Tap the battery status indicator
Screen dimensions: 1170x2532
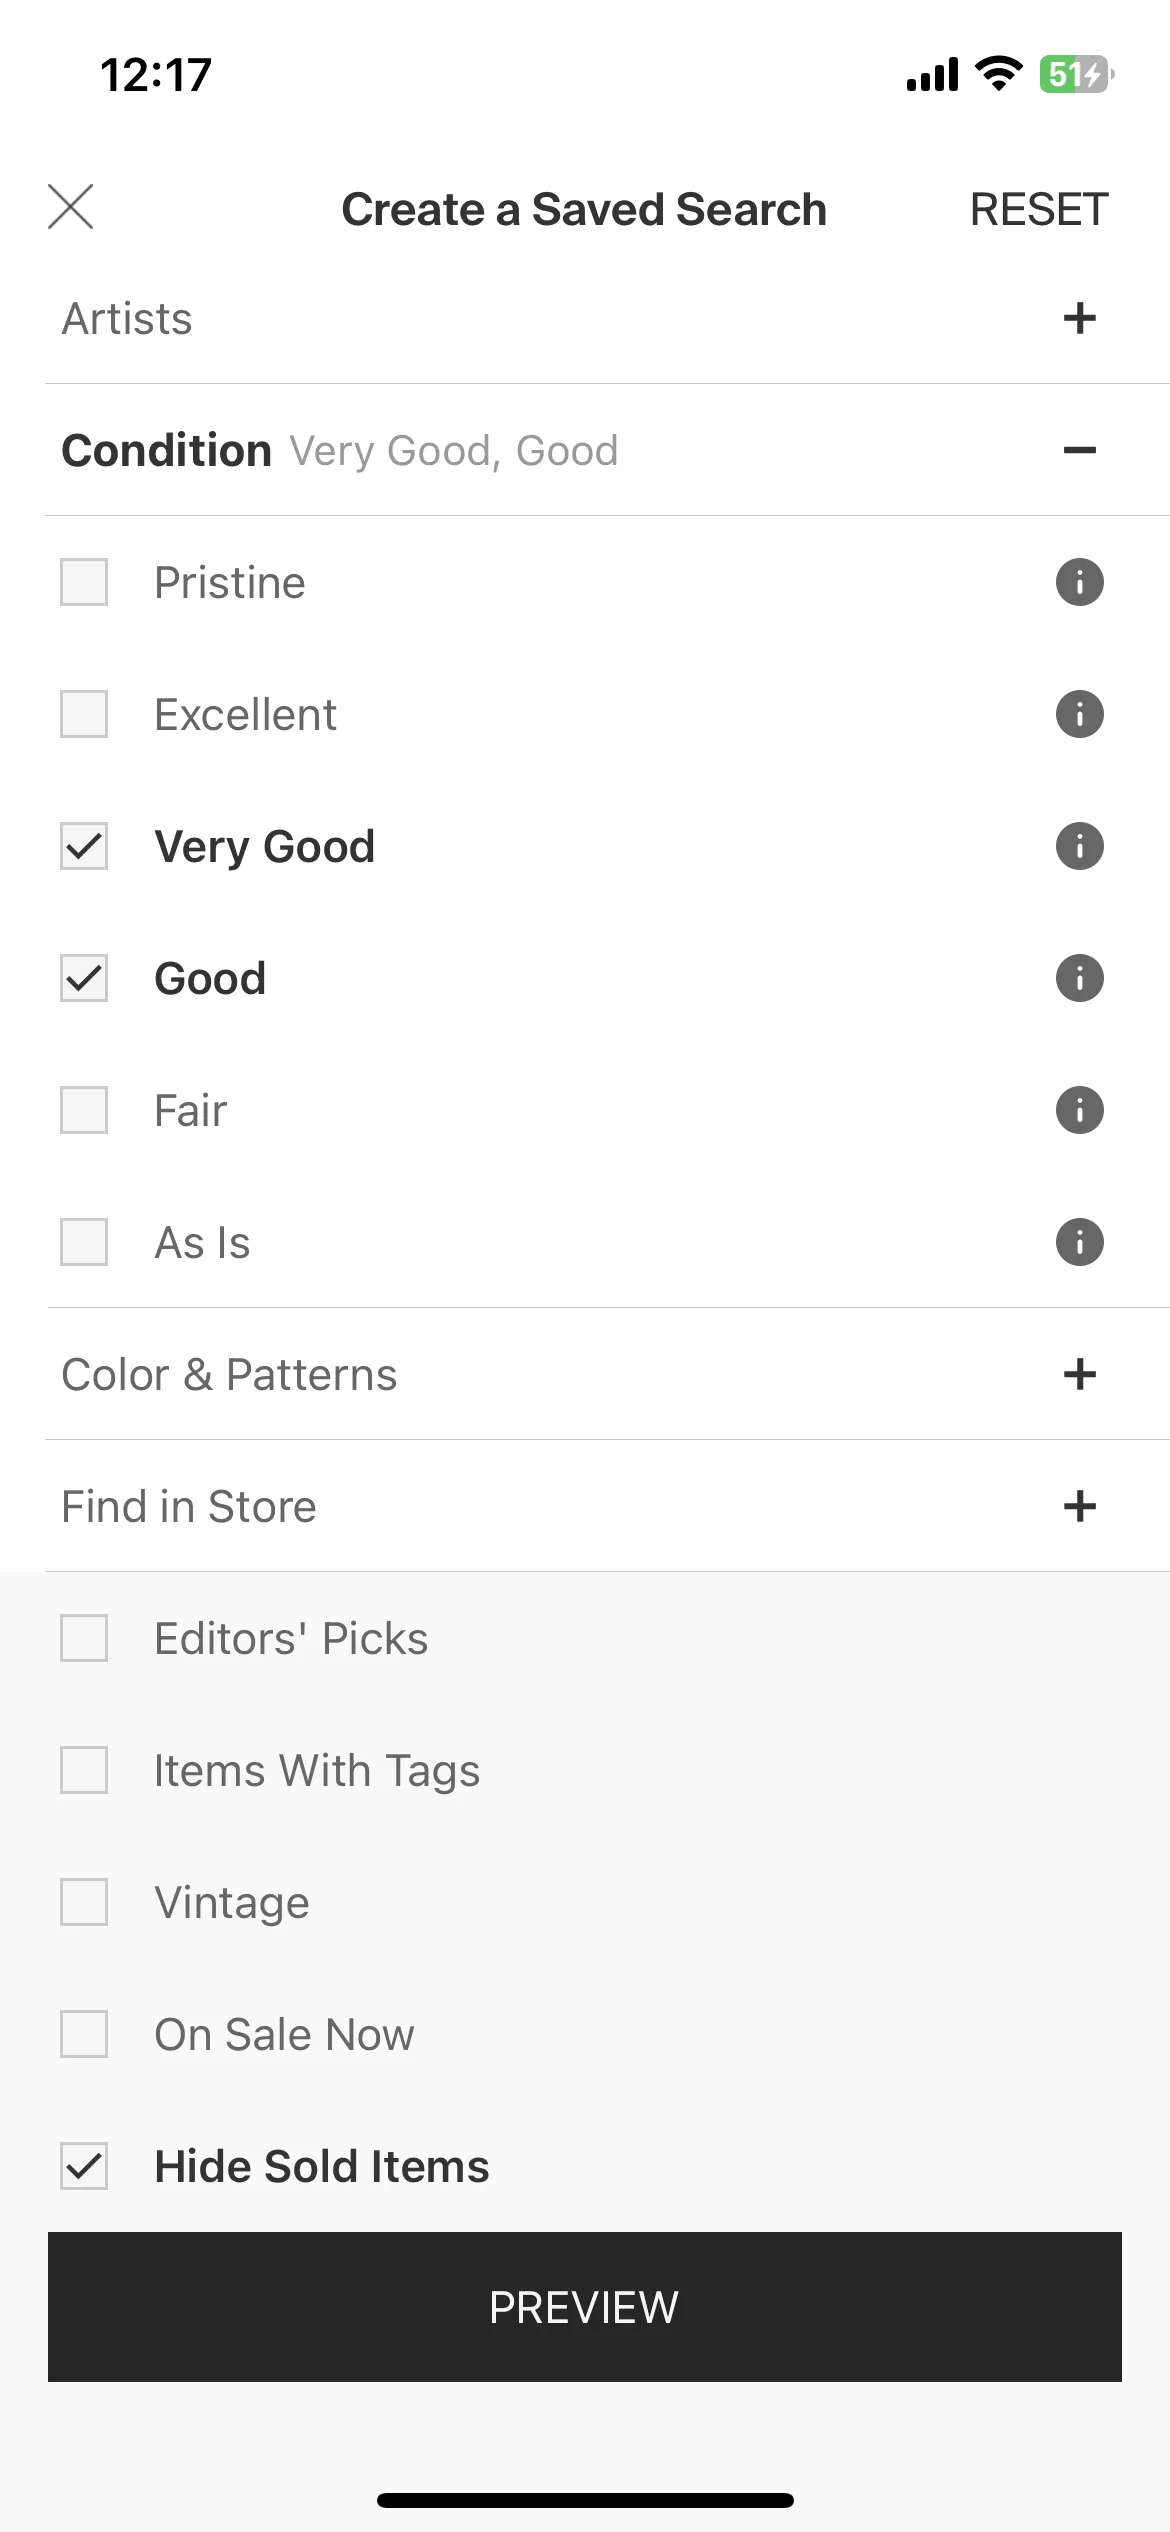[x=1077, y=74]
